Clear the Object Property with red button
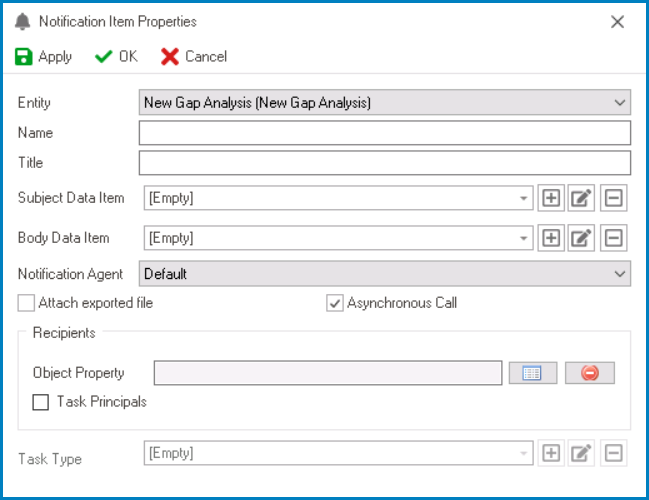This screenshot has width=649, height=500. click(589, 373)
